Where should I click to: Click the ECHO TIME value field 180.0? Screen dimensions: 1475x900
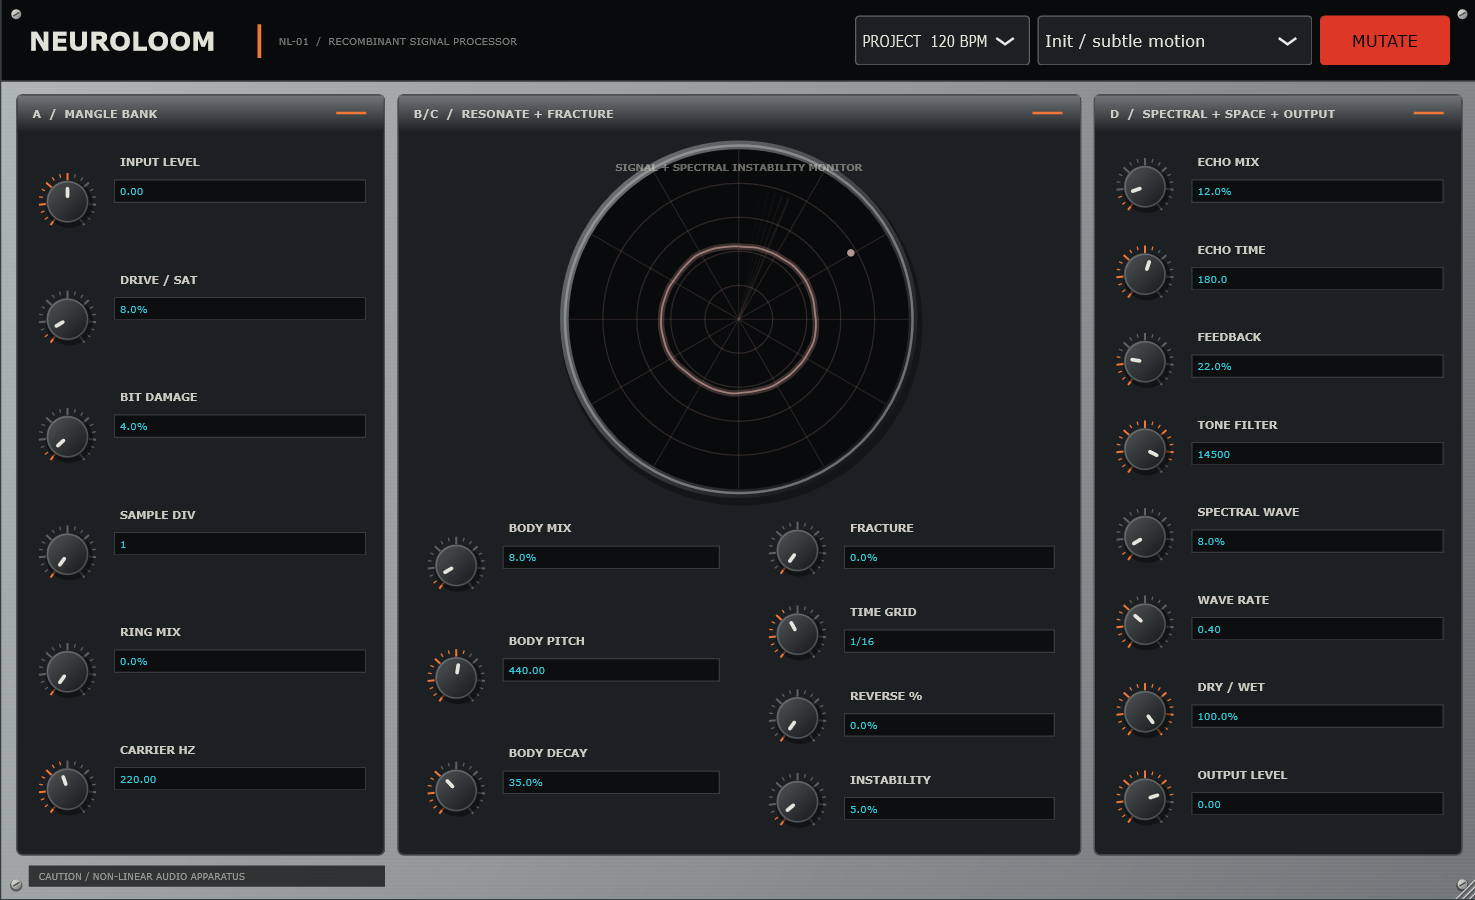coord(1317,279)
